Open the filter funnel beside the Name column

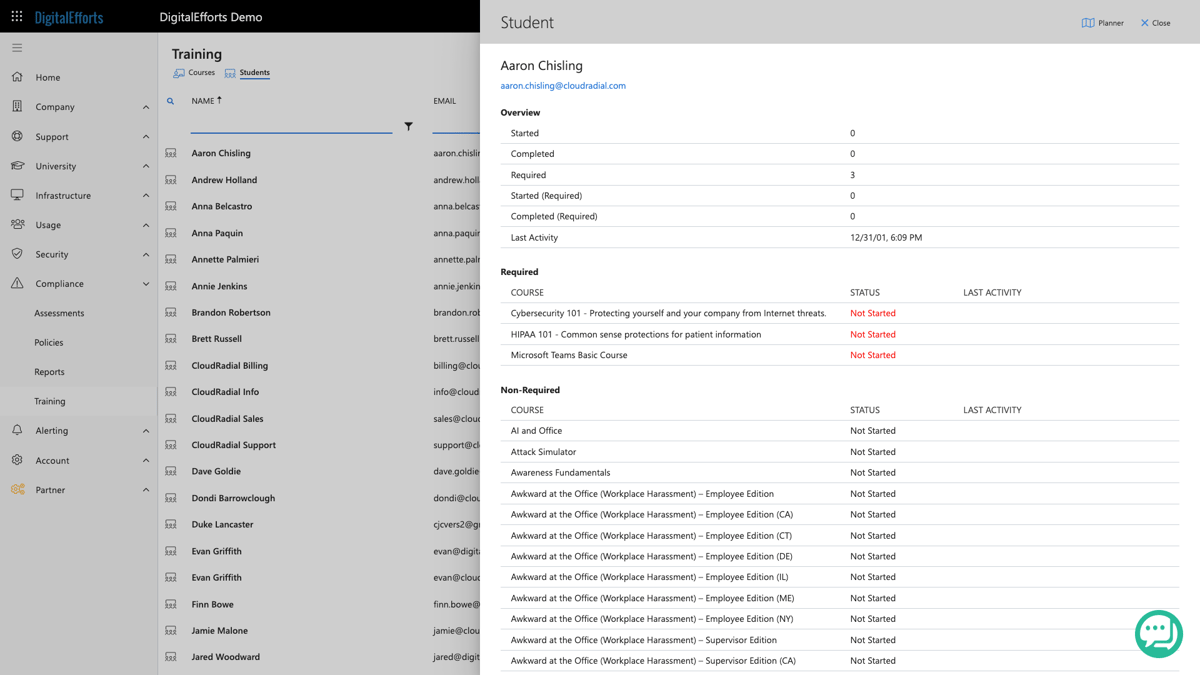409,126
